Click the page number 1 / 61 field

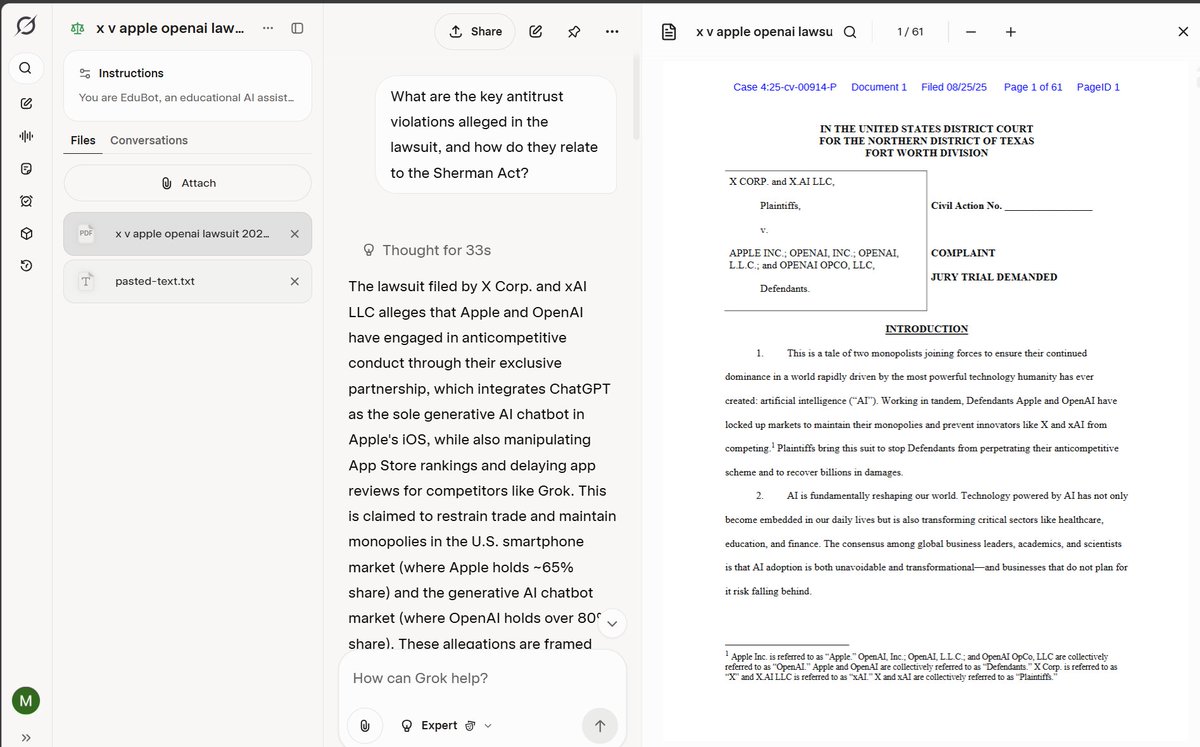pos(910,32)
